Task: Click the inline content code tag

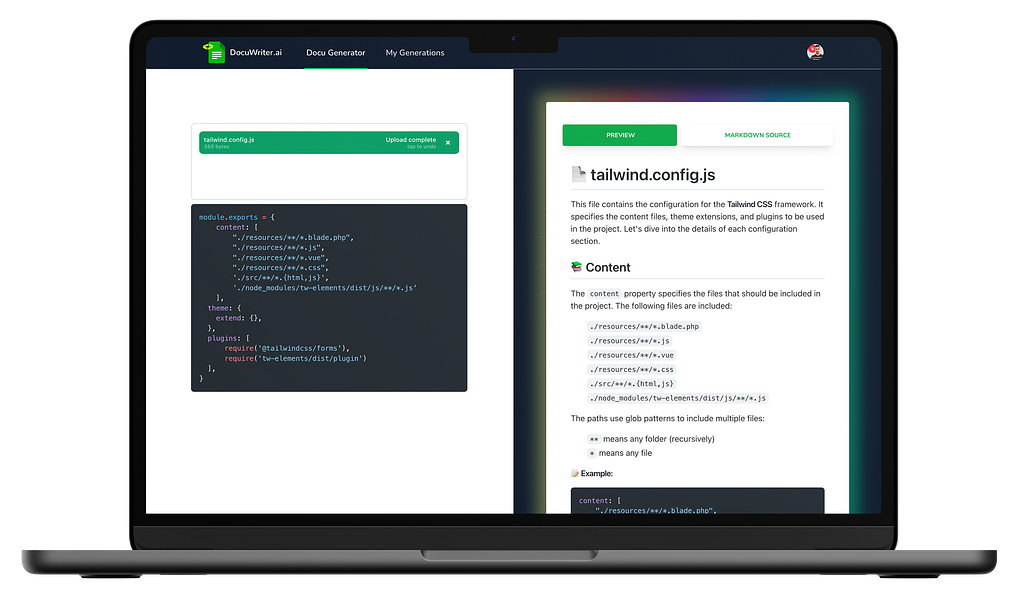Action: coord(604,294)
